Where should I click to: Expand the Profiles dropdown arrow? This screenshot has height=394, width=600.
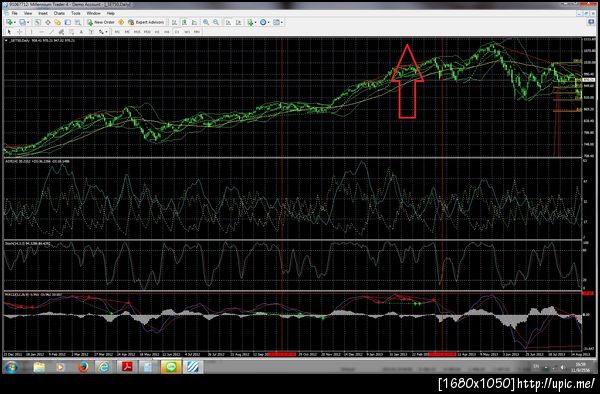click(28, 22)
